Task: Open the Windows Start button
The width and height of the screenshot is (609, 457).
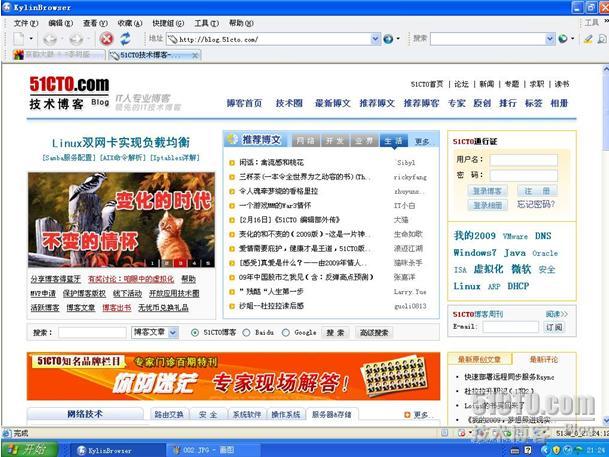Action: 29,450
